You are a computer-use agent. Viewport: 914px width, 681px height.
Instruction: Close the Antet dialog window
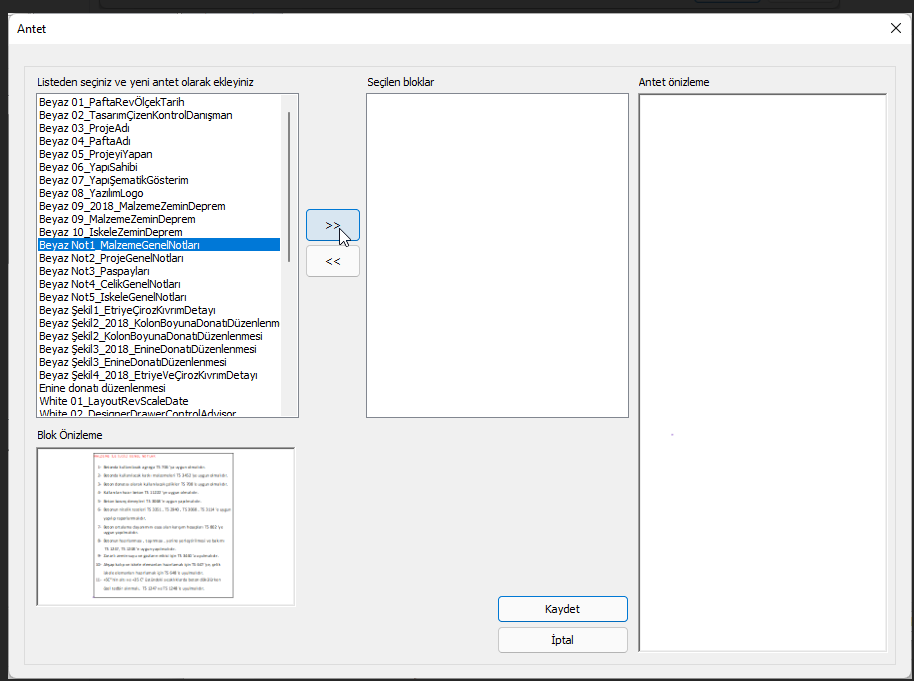[x=895, y=28]
